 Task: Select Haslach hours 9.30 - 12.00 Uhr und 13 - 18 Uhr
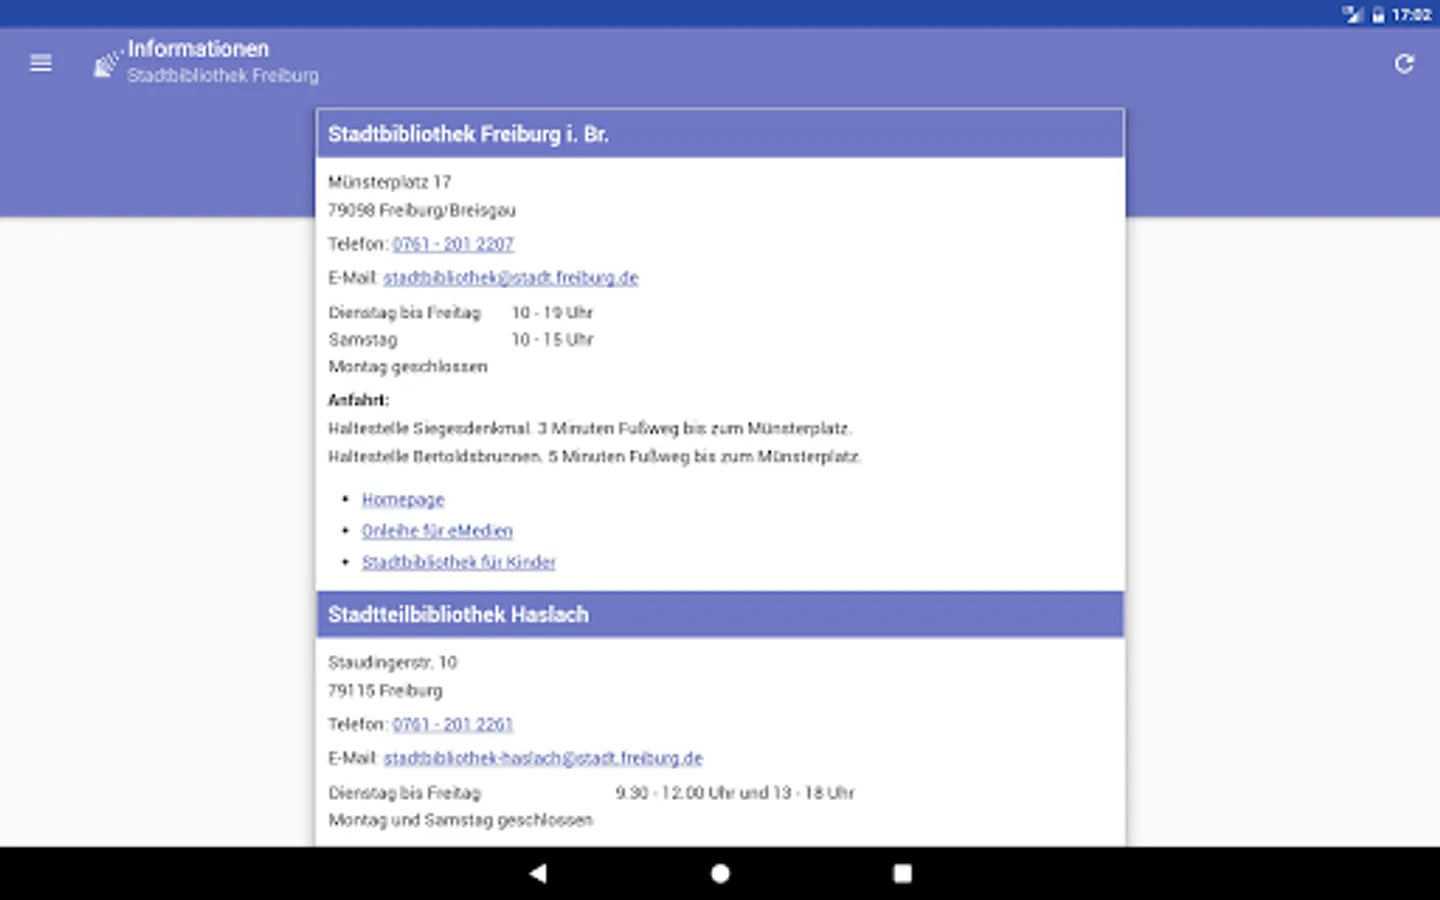(735, 793)
